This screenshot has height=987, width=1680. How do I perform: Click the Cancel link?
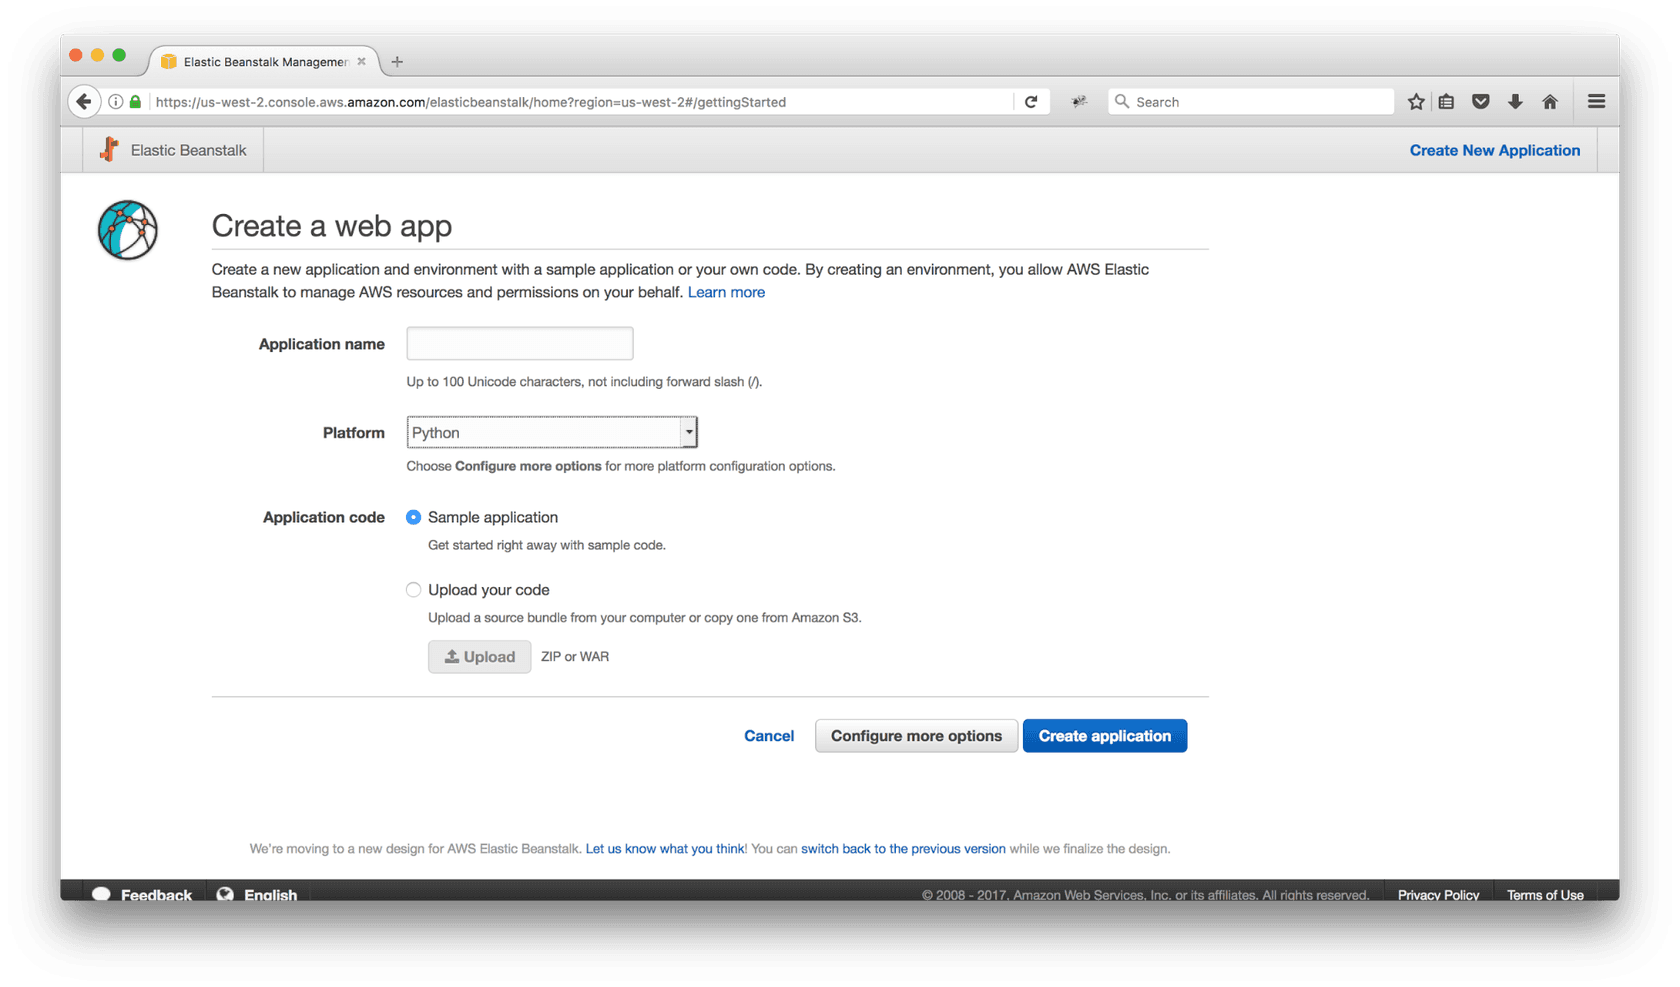point(769,736)
